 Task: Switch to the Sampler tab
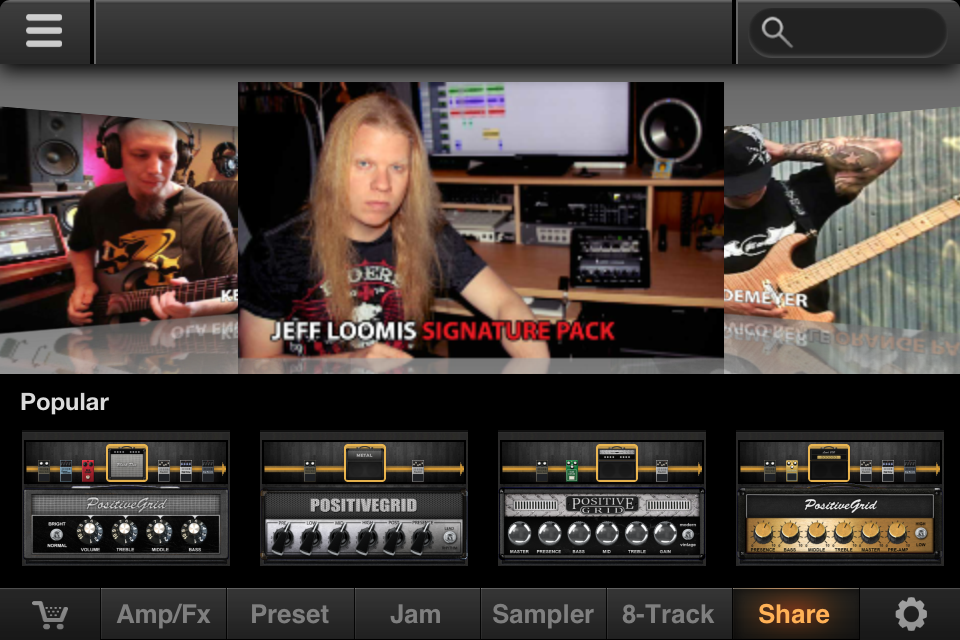[543, 614]
